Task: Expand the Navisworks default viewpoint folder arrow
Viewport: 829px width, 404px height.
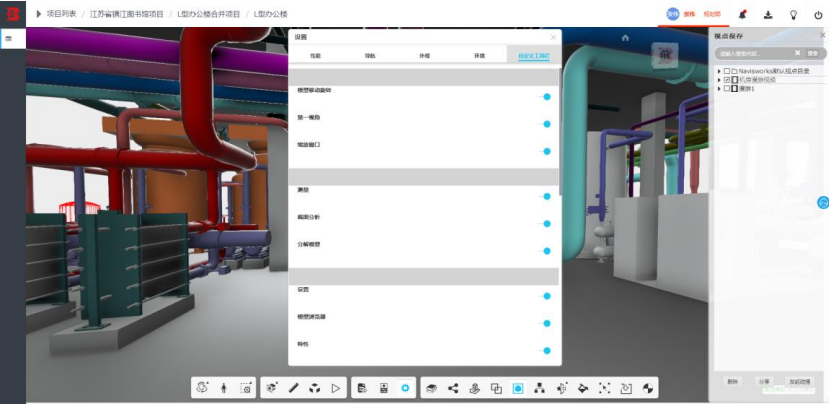Action: pos(719,71)
